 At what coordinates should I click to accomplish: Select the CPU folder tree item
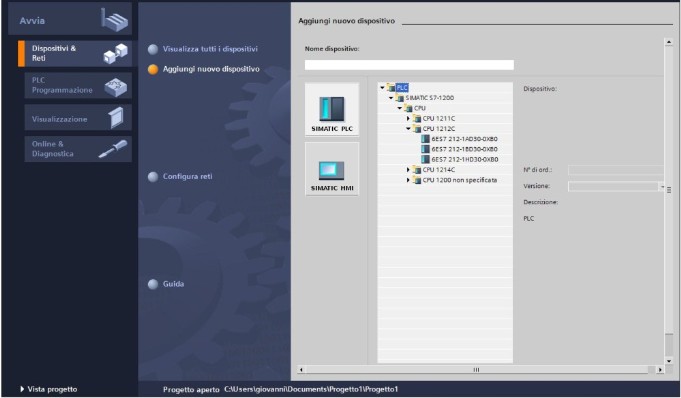[420, 108]
